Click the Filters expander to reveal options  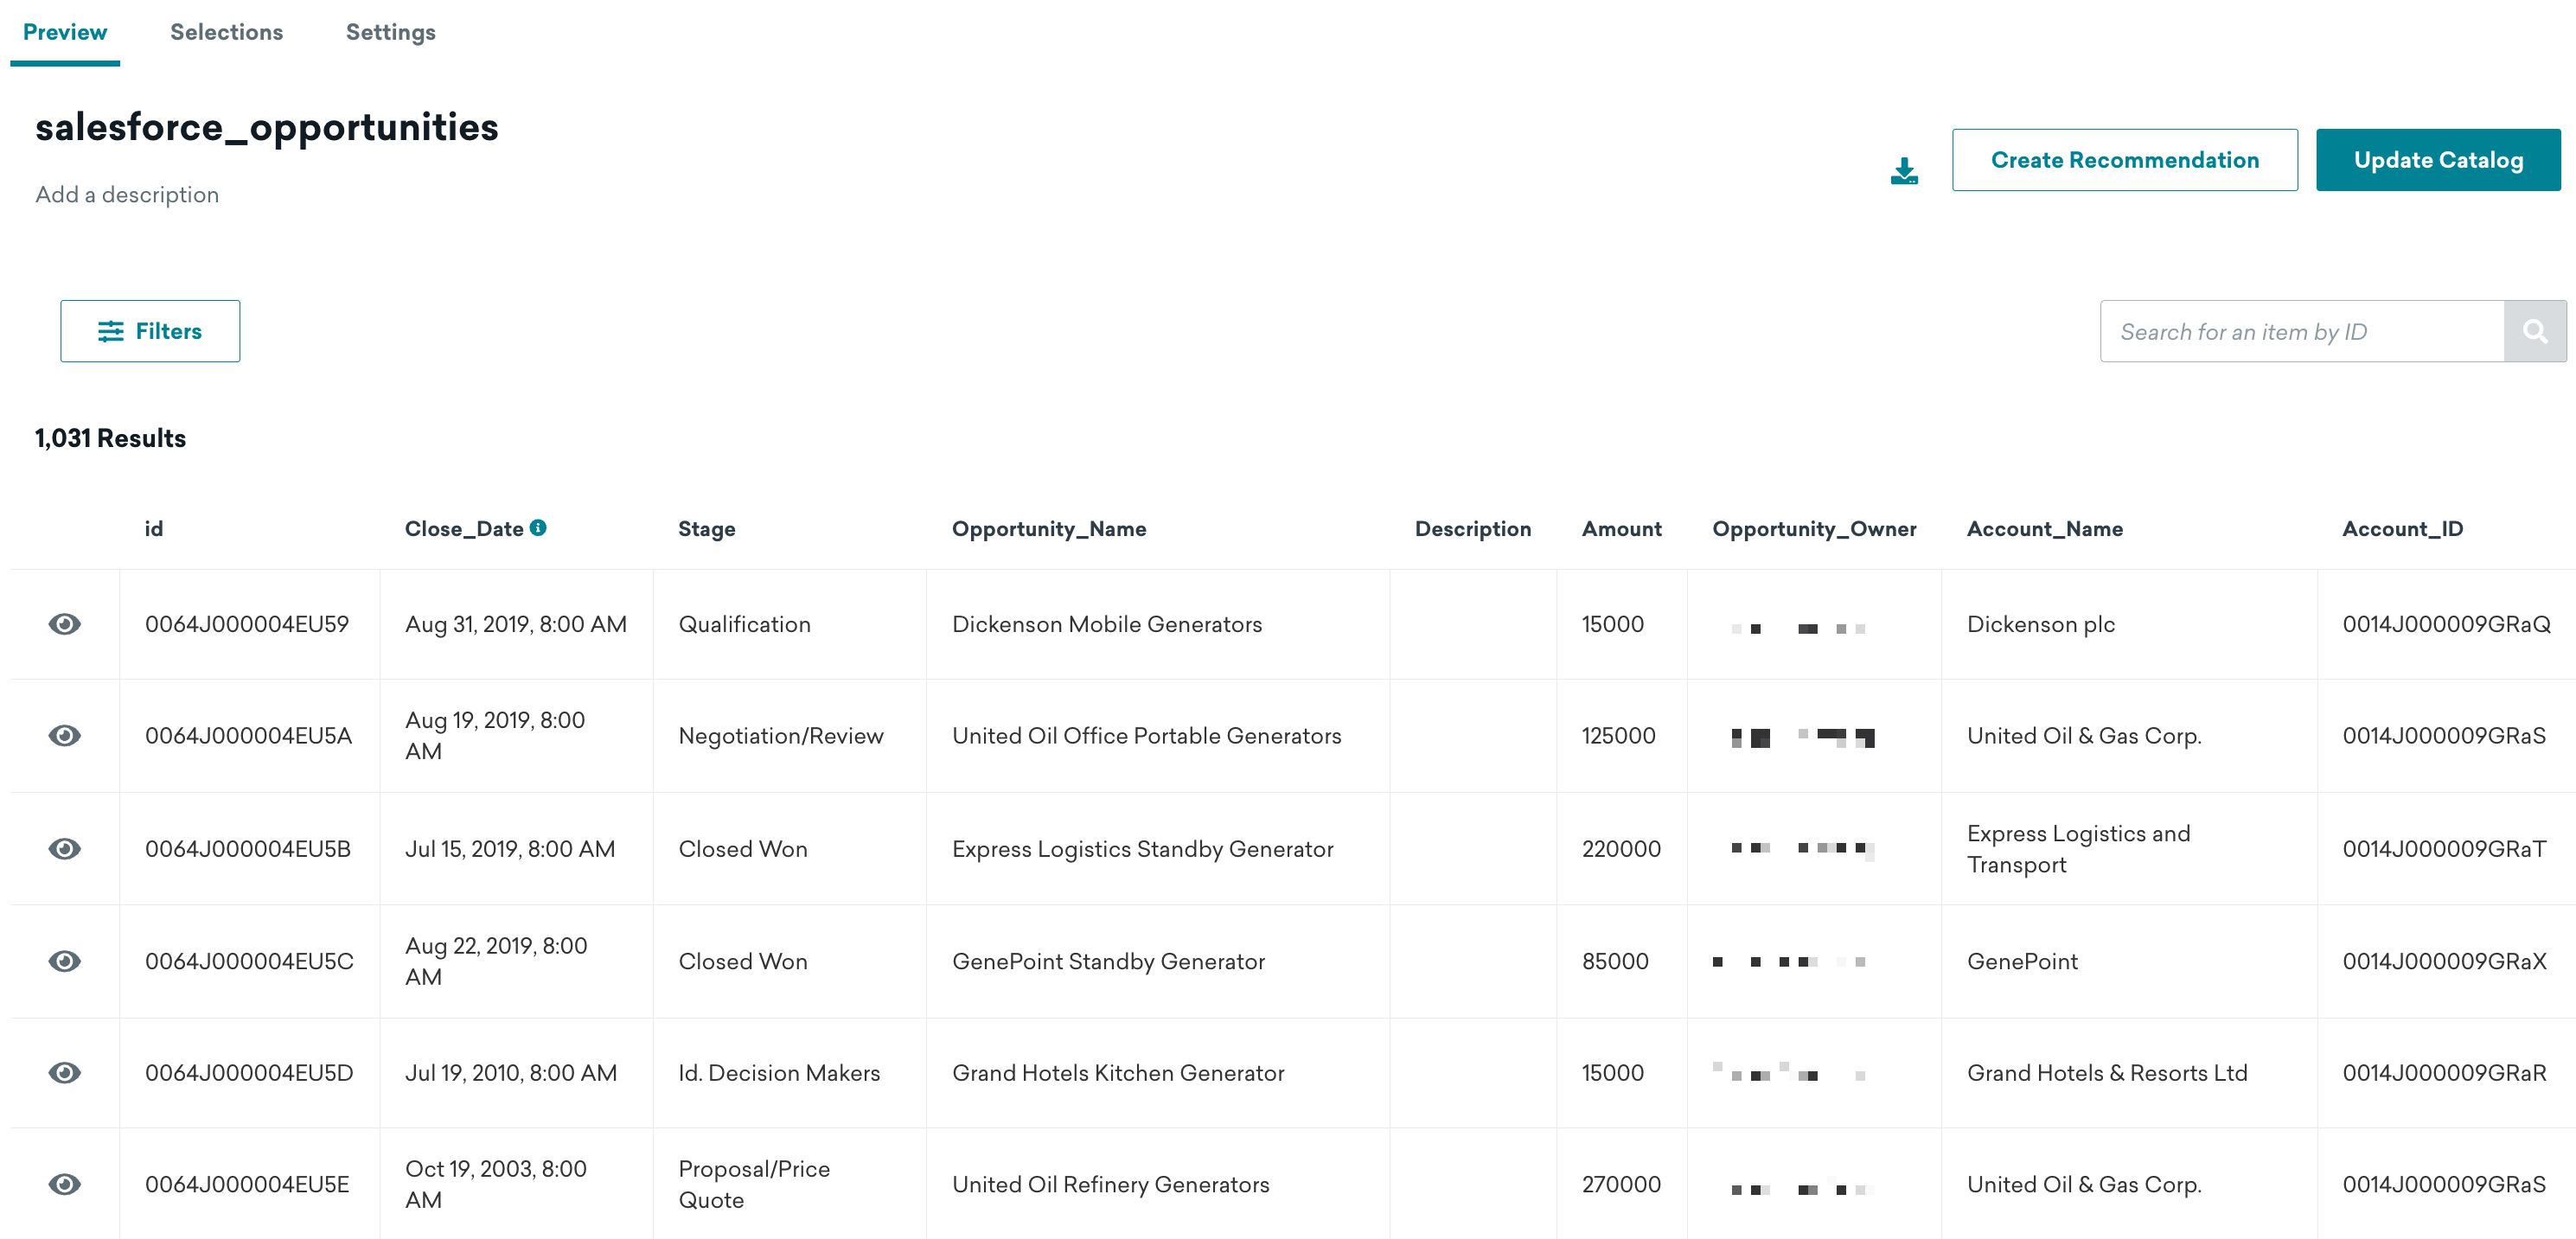(148, 330)
